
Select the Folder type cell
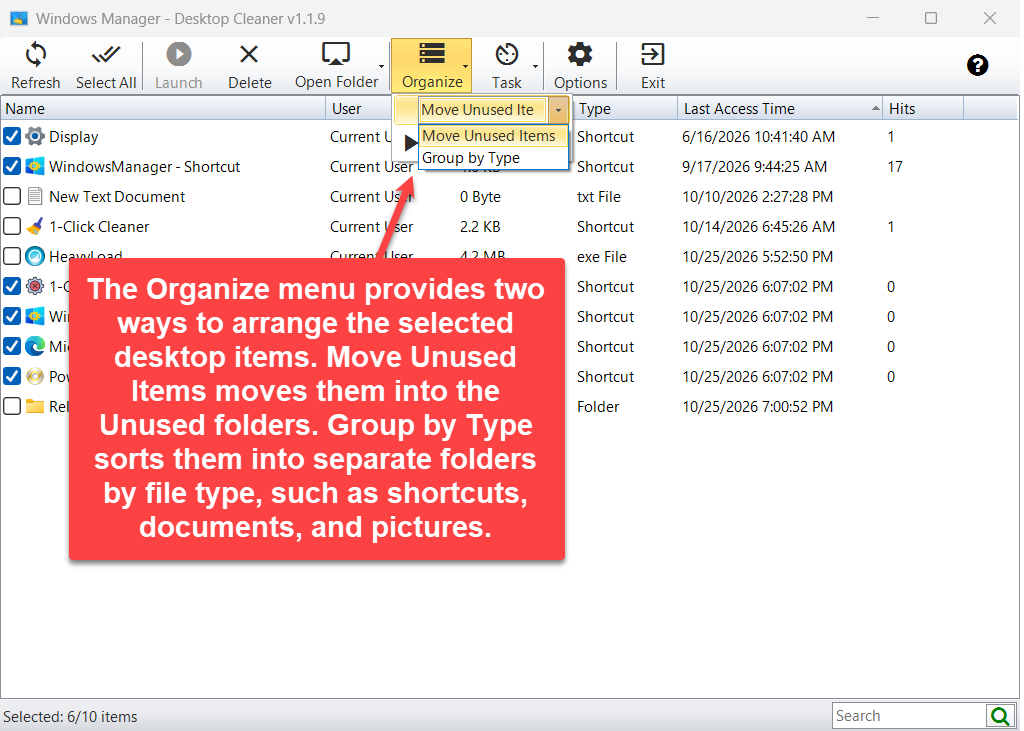598,406
